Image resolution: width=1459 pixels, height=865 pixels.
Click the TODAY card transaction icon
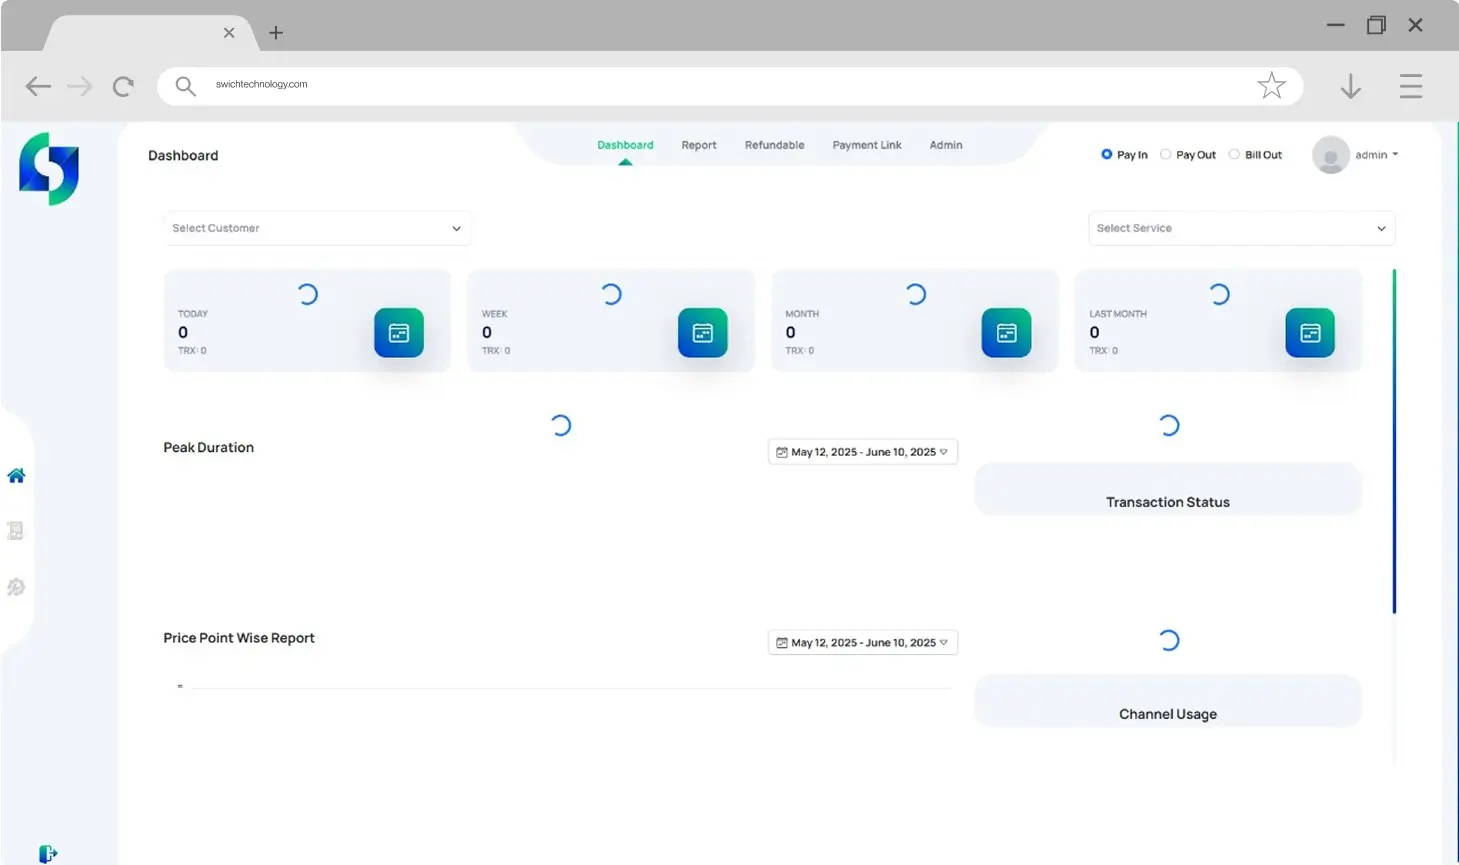tap(399, 333)
